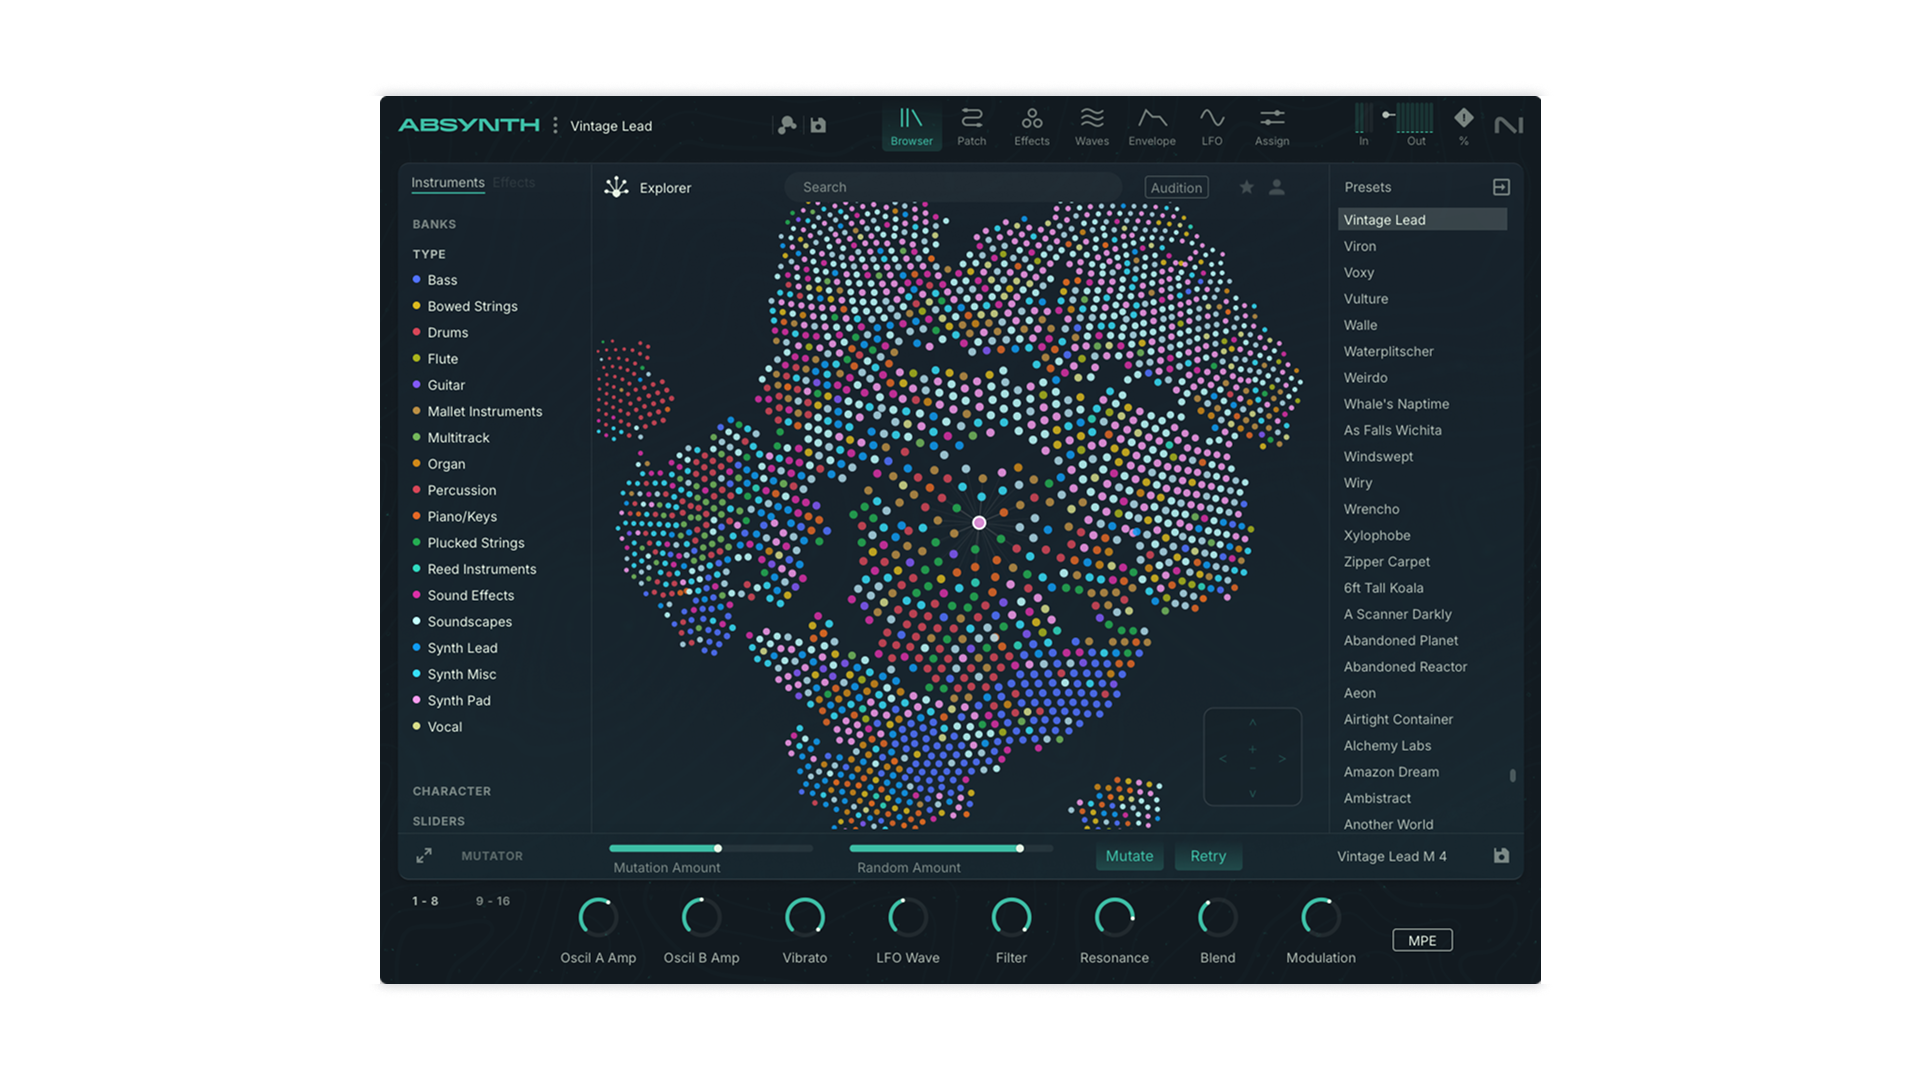The height and width of the screenshot is (1080, 1920).
Task: Switch to macro page 9 - 16
Action: [492, 901]
